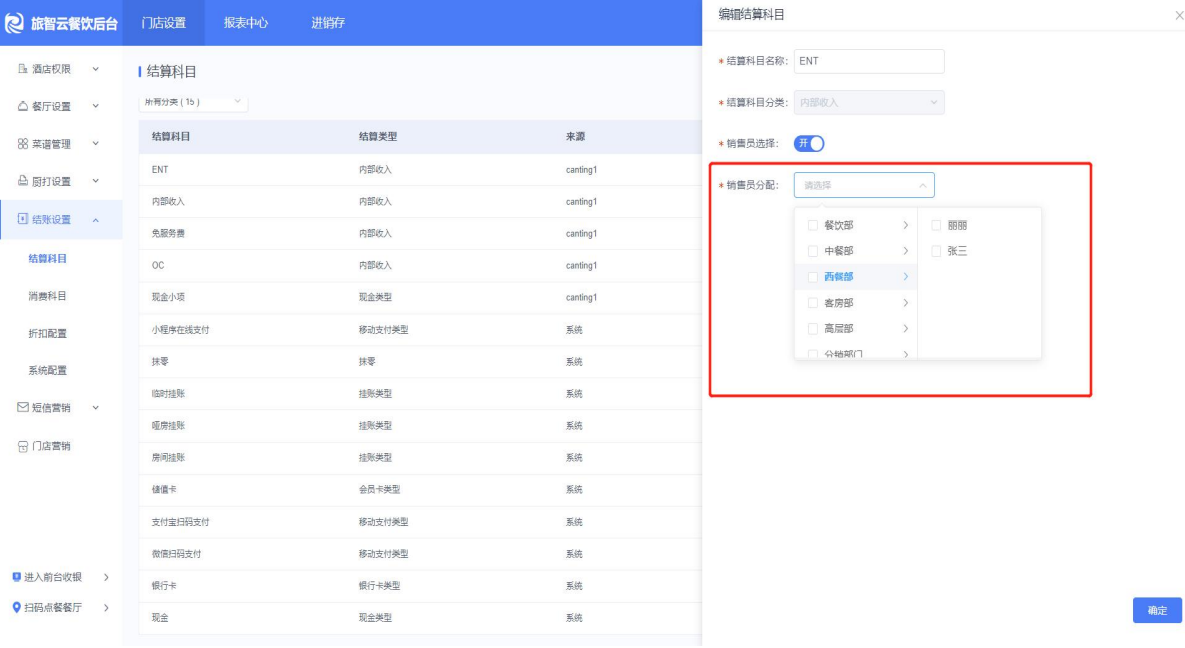Select the 结算科目 submenu item
Image resolution: width=1185 pixels, height=648 pixels.
(x=48, y=259)
